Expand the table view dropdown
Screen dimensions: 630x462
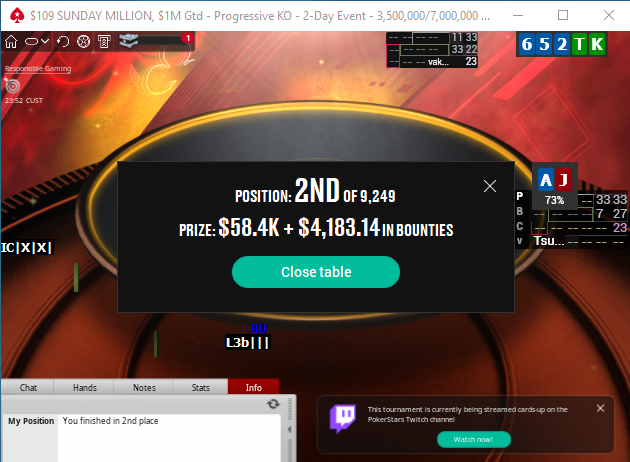tap(37, 41)
